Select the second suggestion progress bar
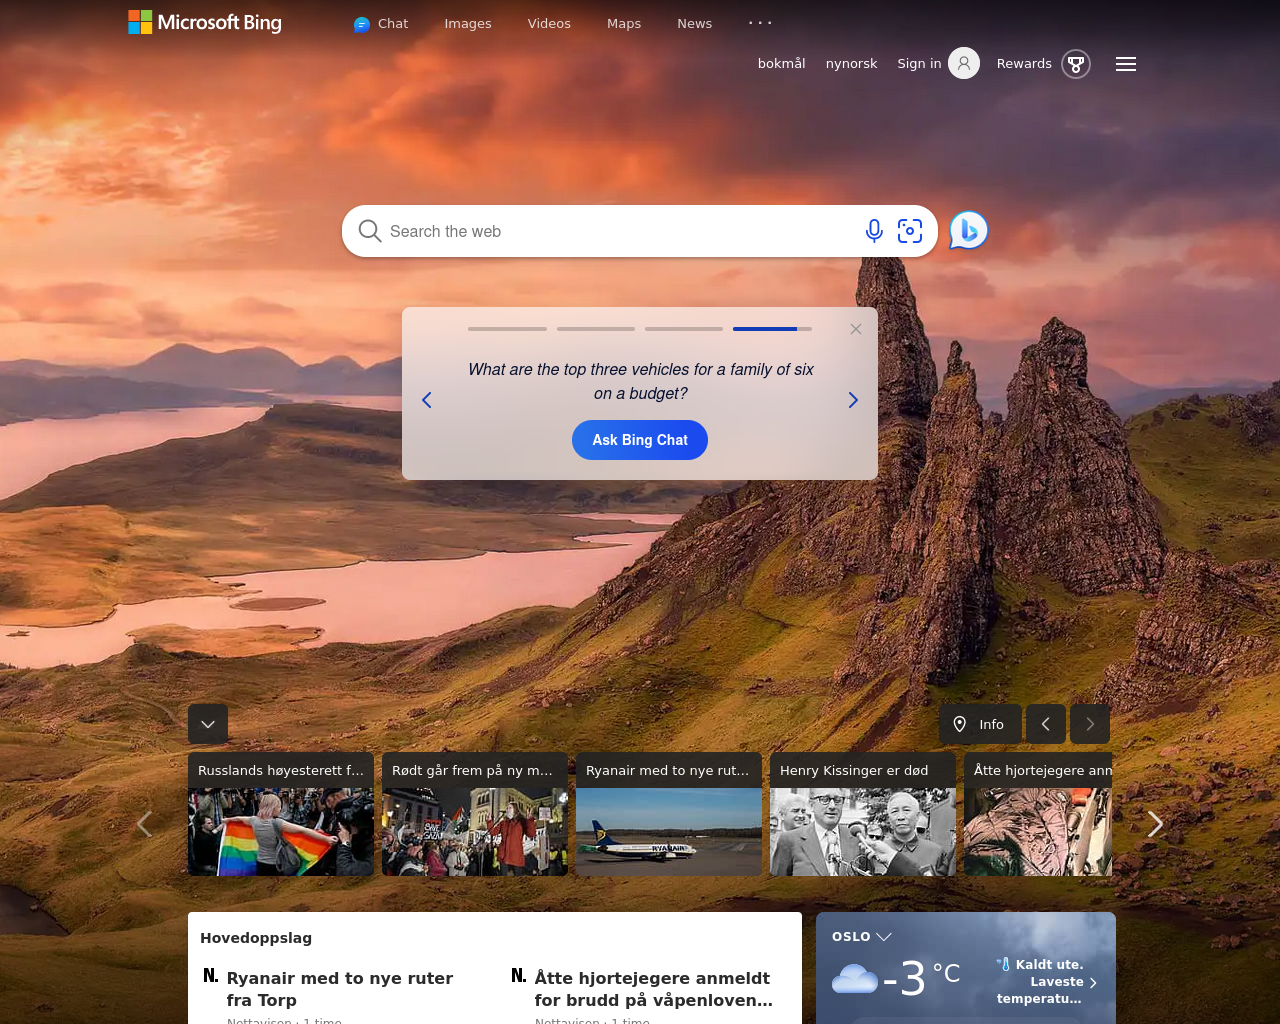This screenshot has height=1024, width=1280. click(596, 329)
